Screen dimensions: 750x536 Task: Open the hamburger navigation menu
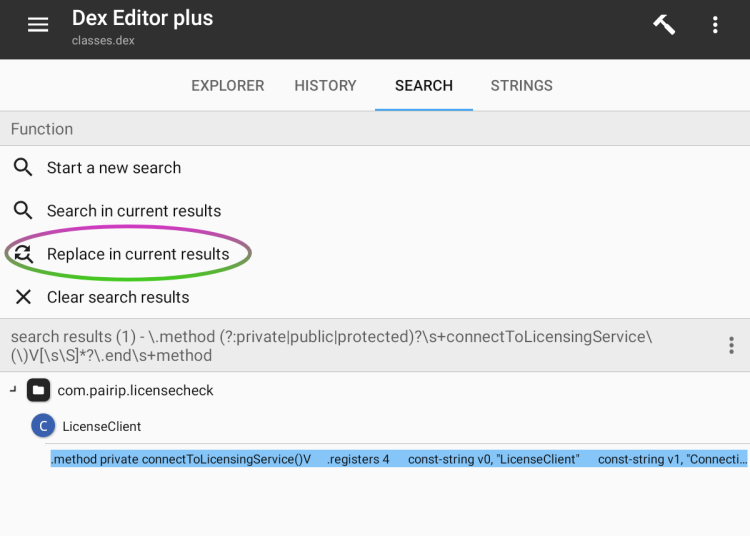(38, 24)
